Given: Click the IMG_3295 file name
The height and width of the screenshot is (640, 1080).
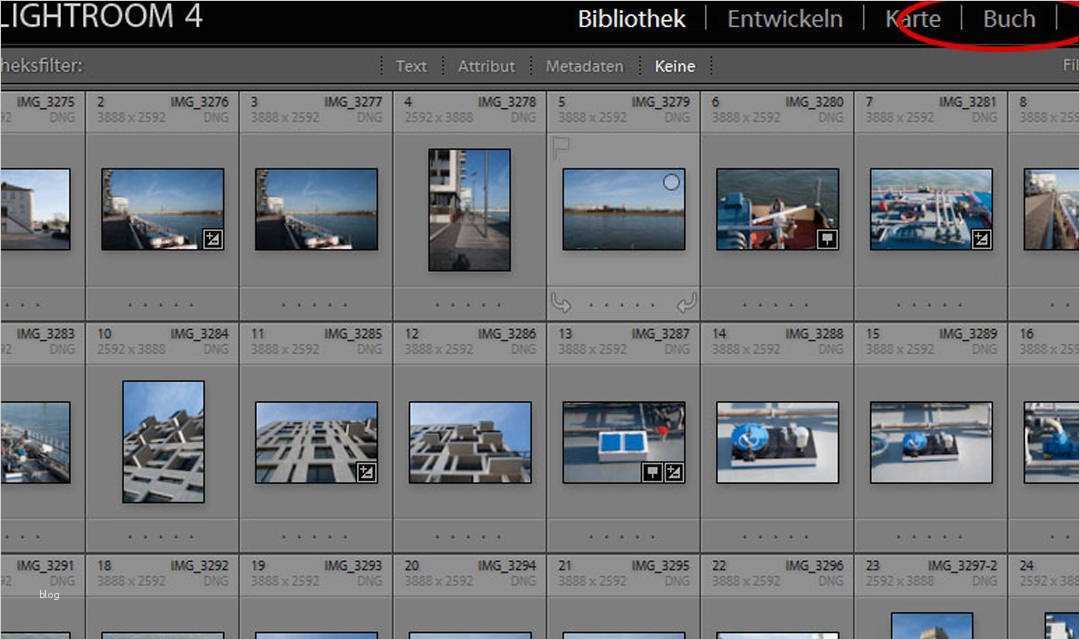Looking at the screenshot, I should tap(660, 566).
